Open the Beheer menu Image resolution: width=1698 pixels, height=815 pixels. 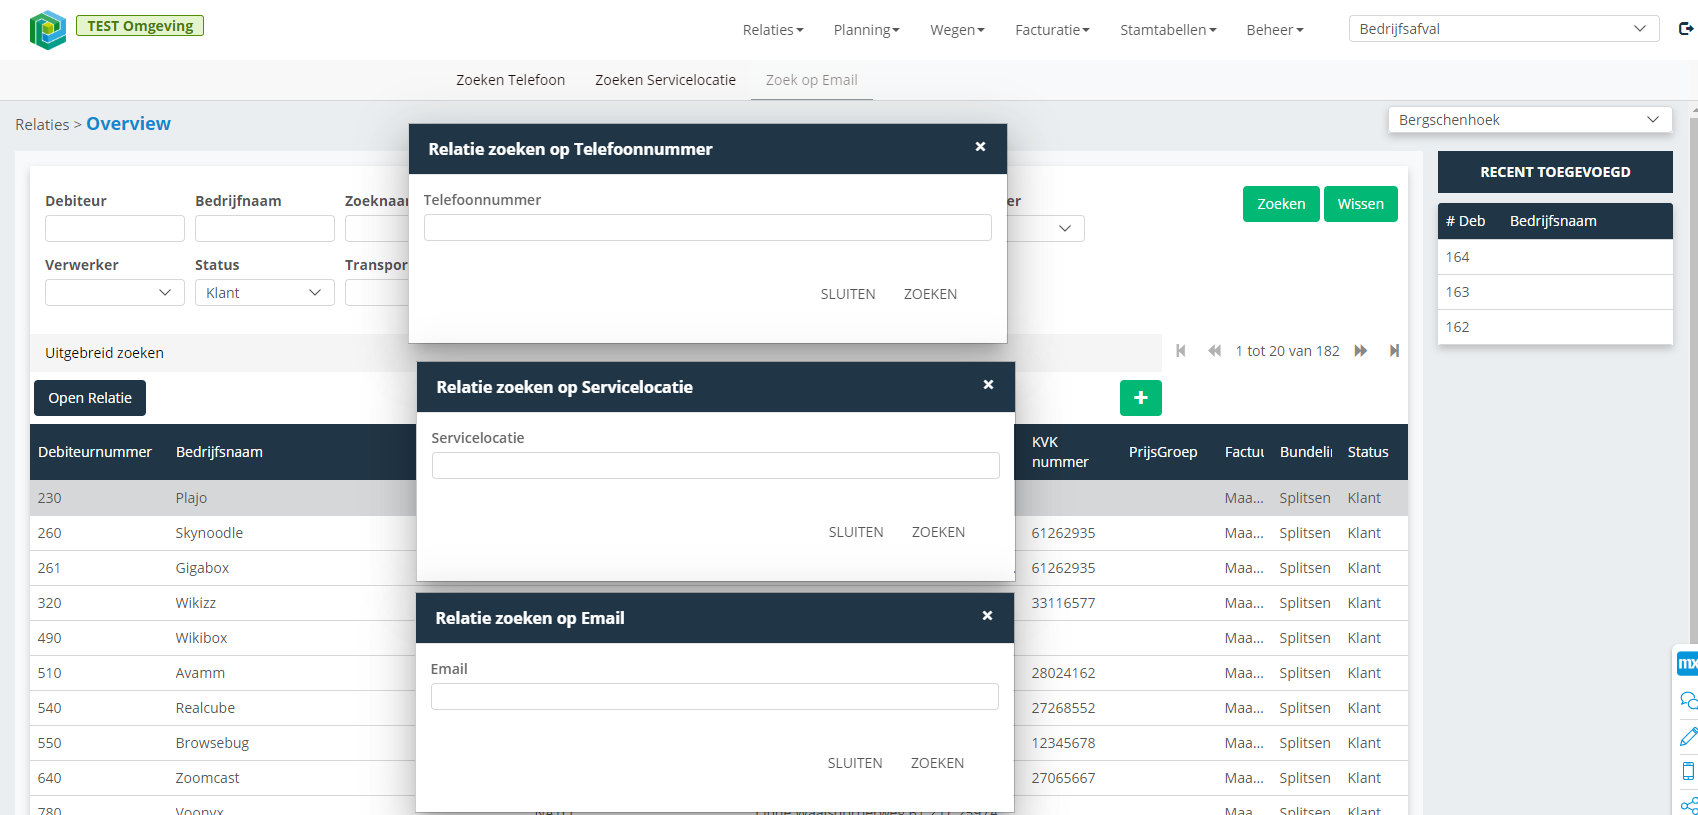click(x=1275, y=30)
